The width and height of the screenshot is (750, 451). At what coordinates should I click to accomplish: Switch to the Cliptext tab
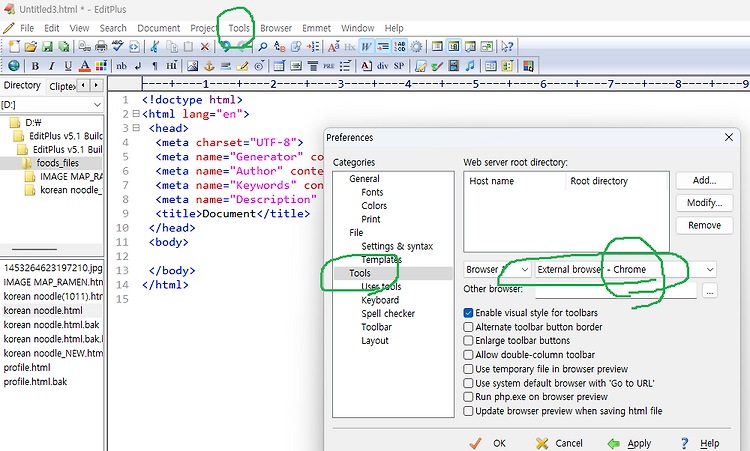click(62, 86)
